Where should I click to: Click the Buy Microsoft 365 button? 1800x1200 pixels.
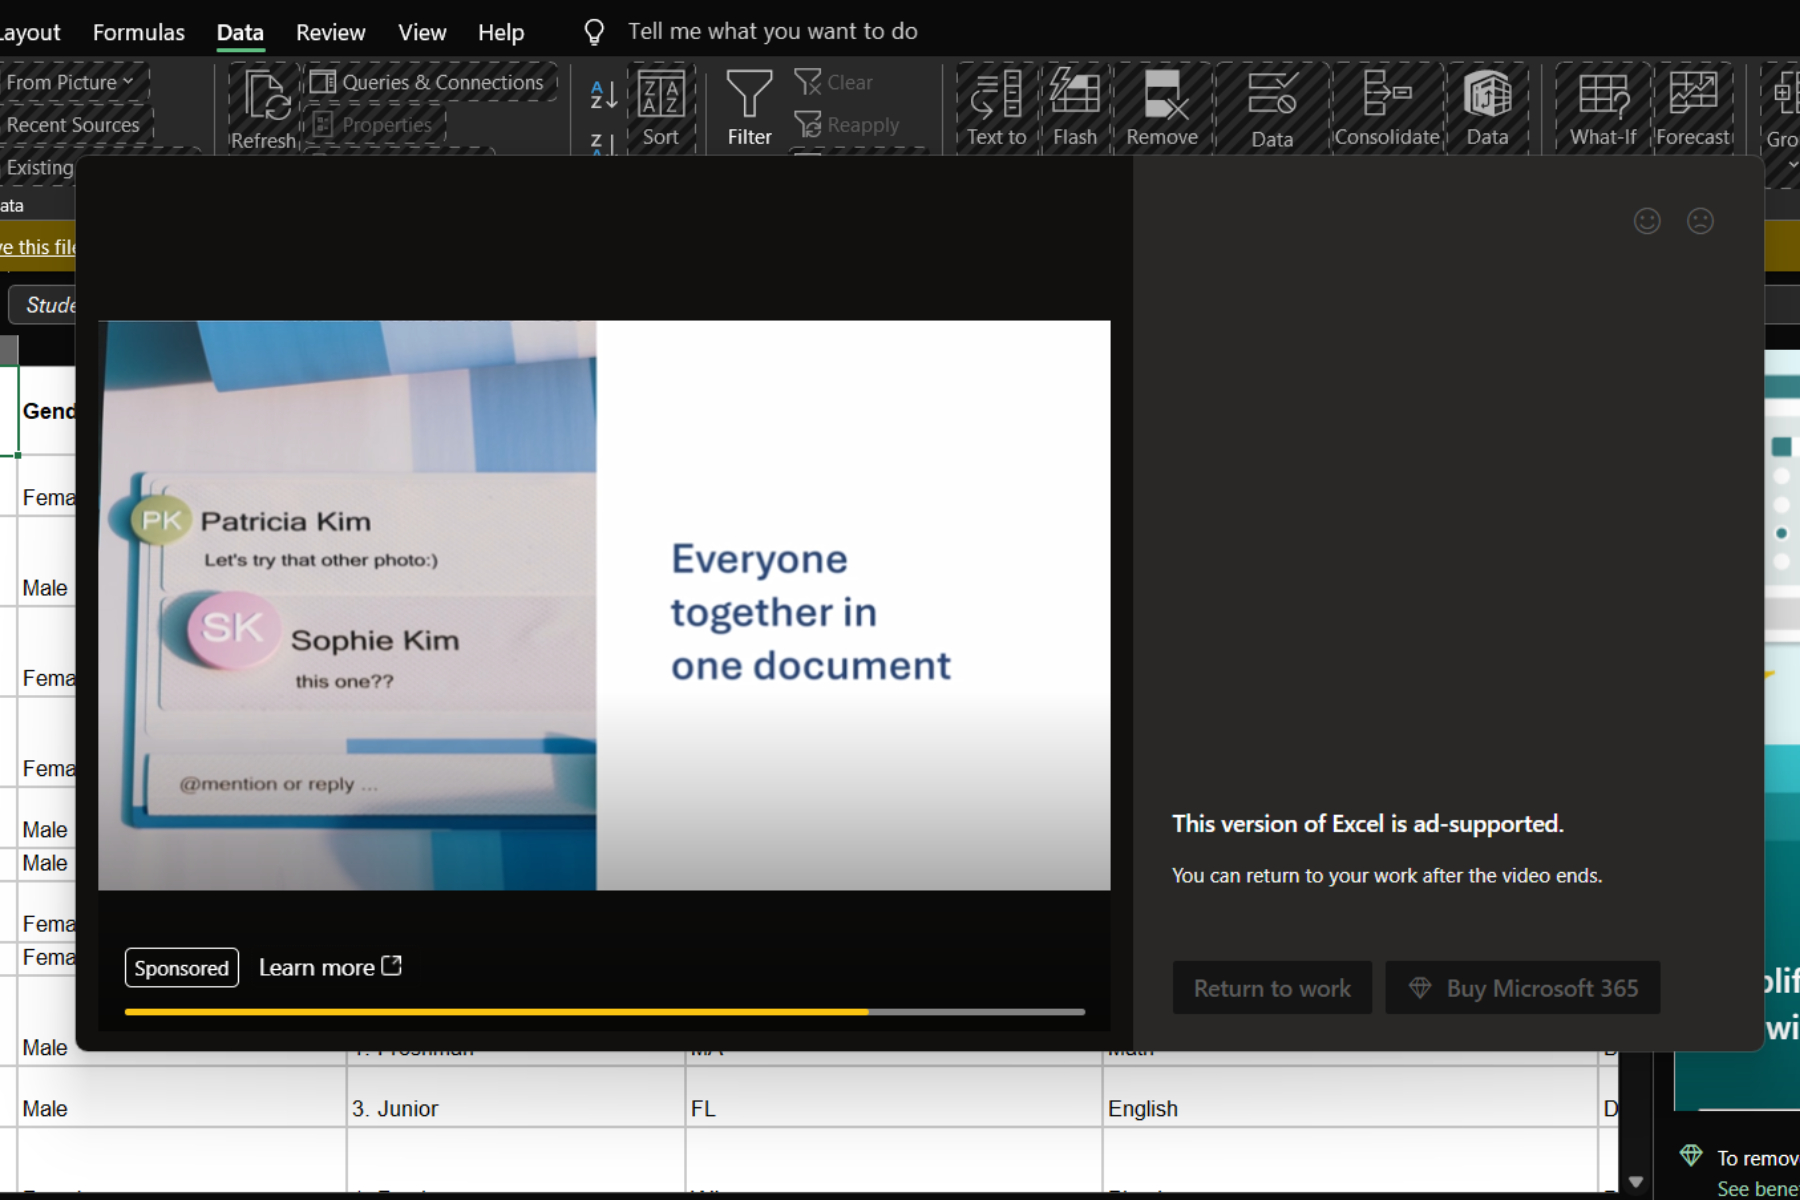1522,988
